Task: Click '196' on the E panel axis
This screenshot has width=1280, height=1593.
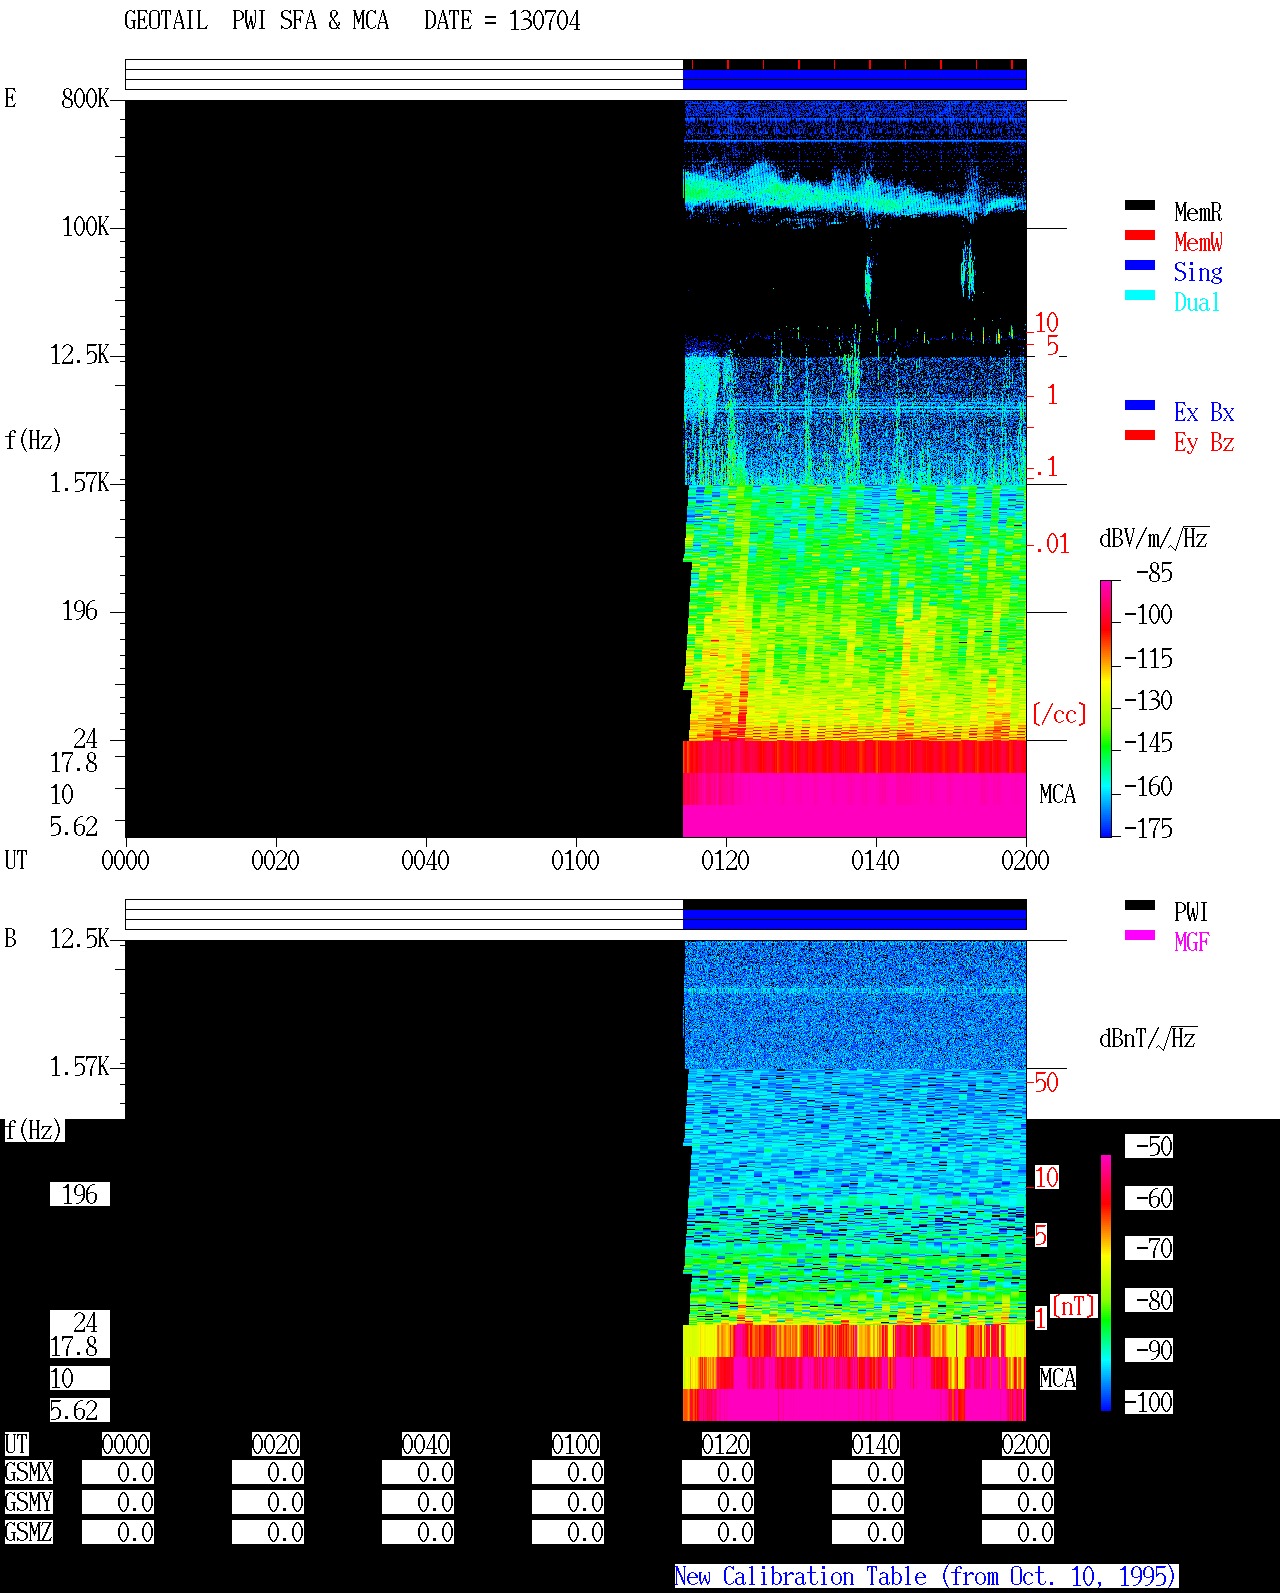Action: click(80, 611)
